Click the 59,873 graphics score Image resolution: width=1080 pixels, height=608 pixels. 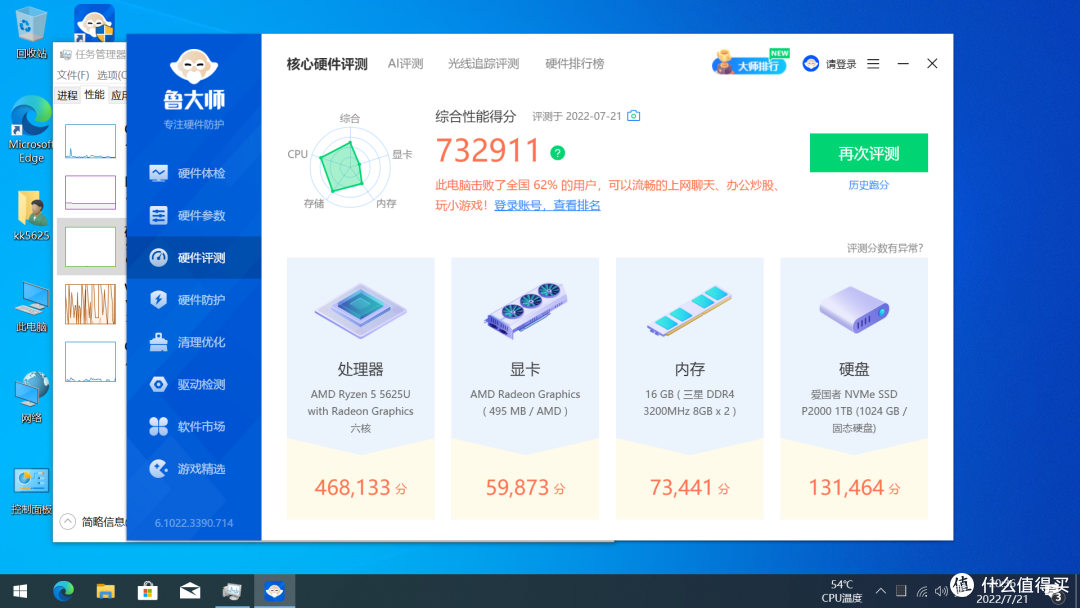[x=526, y=488]
